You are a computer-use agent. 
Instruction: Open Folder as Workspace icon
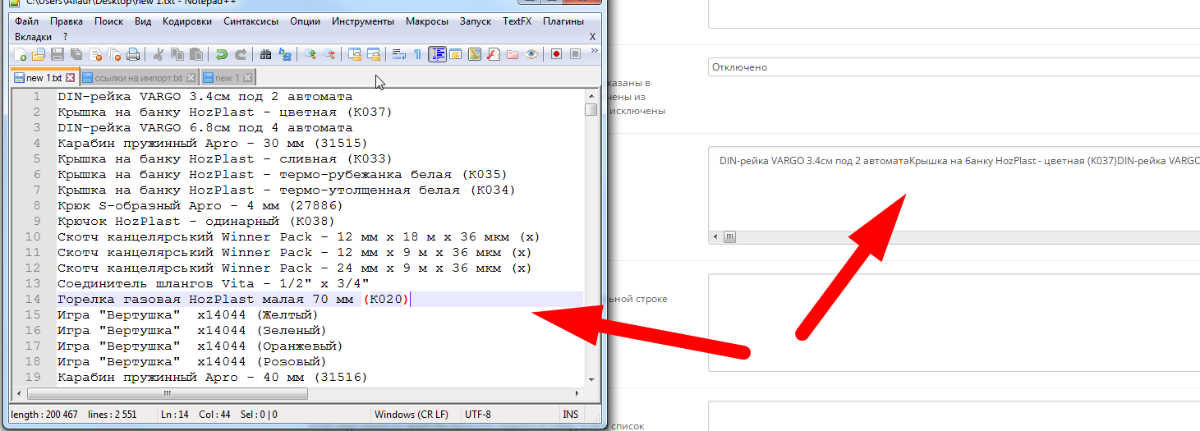click(x=512, y=54)
